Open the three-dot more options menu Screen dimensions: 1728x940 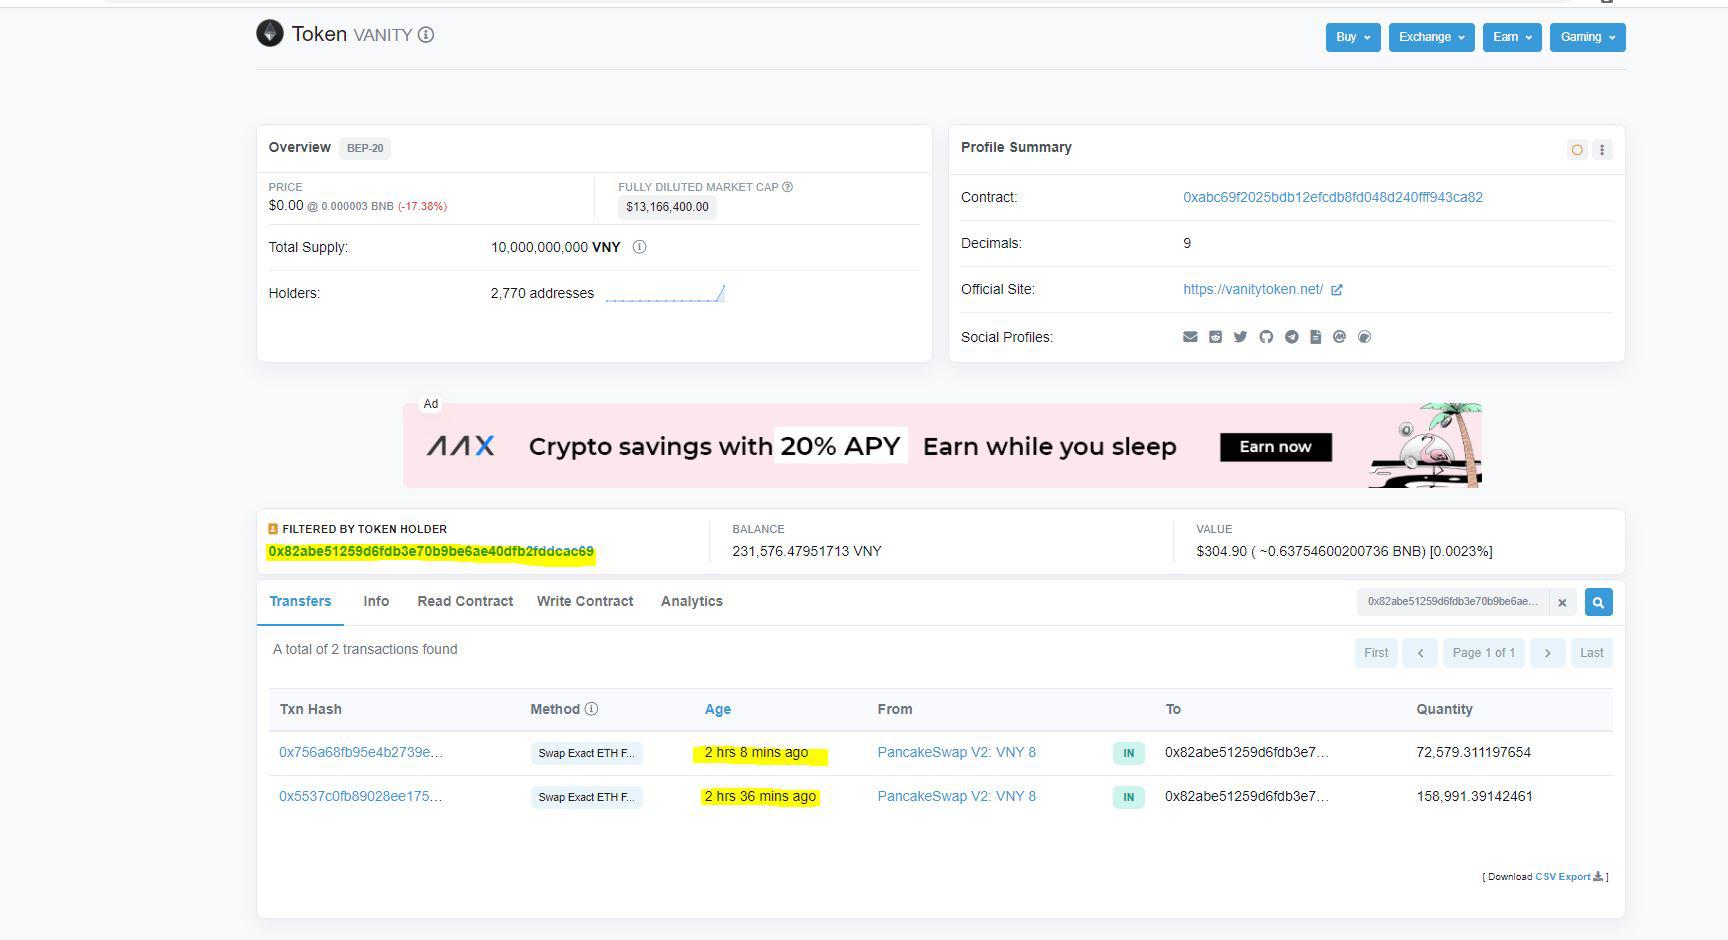pos(1602,150)
